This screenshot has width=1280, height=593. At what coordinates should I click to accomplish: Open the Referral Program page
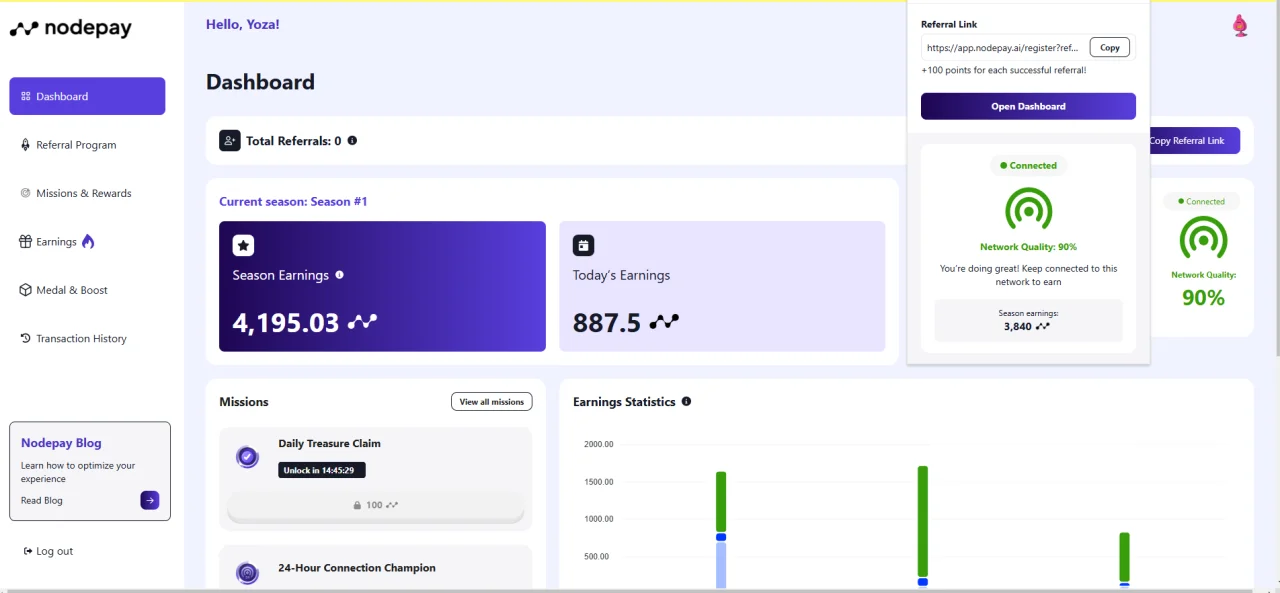pyautogui.click(x=76, y=145)
